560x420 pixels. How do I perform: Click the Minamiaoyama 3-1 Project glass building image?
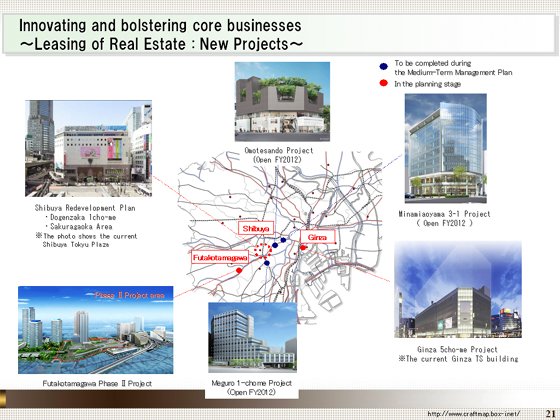(x=445, y=148)
